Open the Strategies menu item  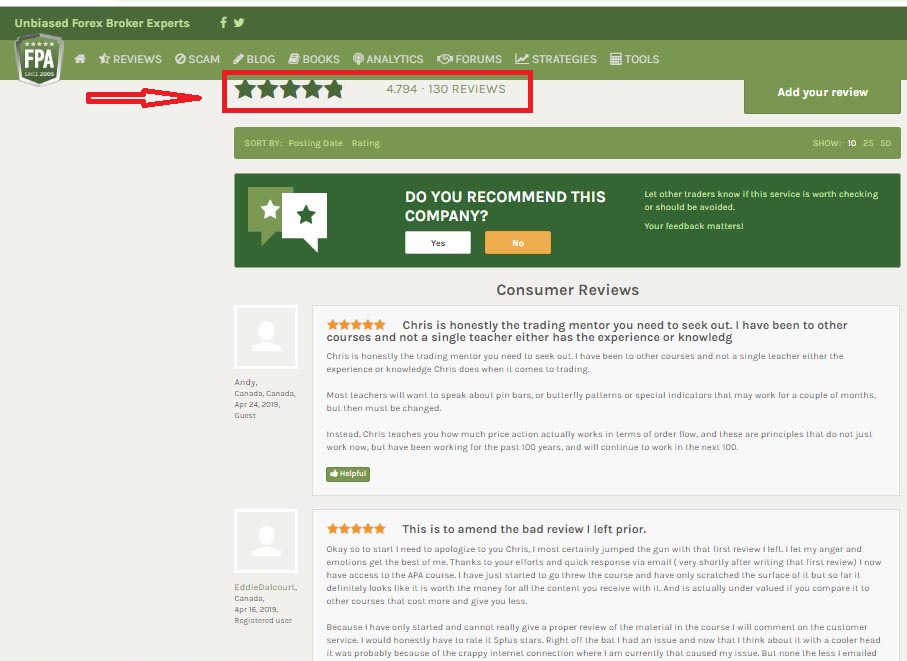point(556,59)
